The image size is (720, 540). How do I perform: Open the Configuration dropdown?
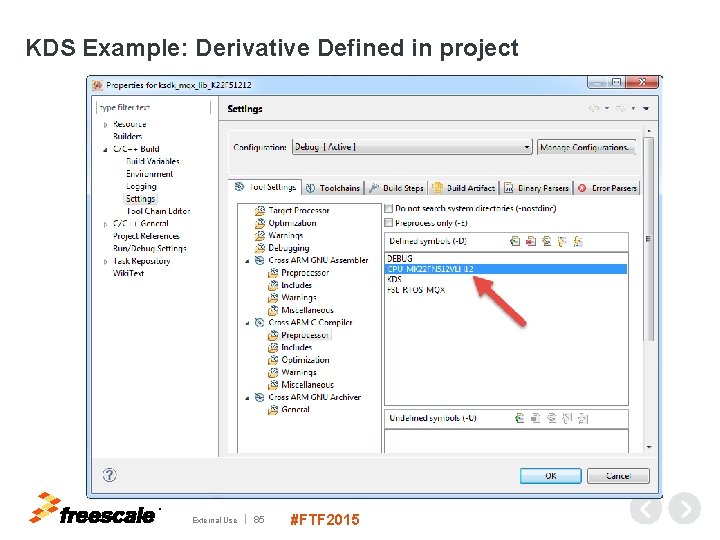(412, 147)
